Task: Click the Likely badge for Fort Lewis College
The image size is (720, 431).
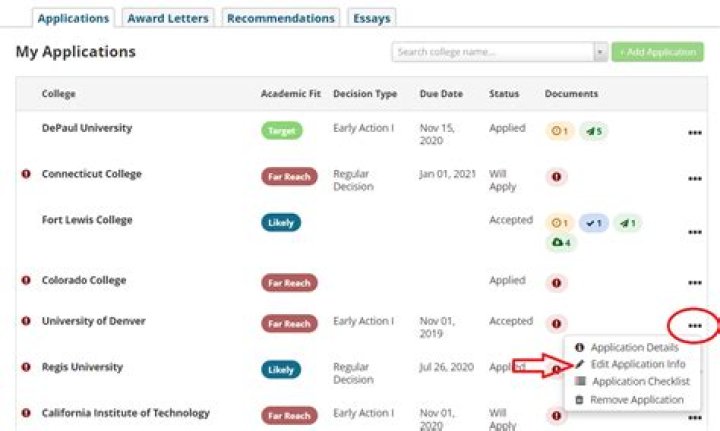Action: (281, 223)
